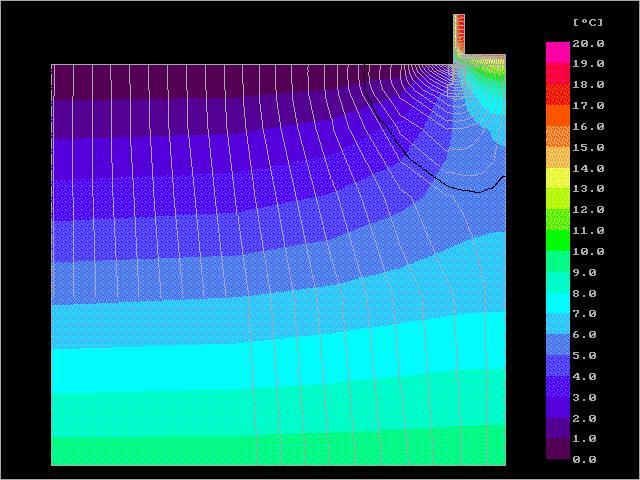
Task: Click the 20.0 legend value
Action: [588, 44]
